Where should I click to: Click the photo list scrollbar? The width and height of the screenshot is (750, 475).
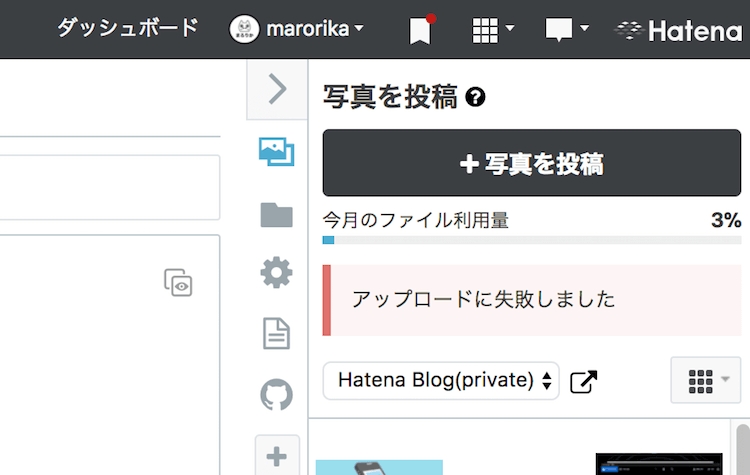(x=743, y=449)
